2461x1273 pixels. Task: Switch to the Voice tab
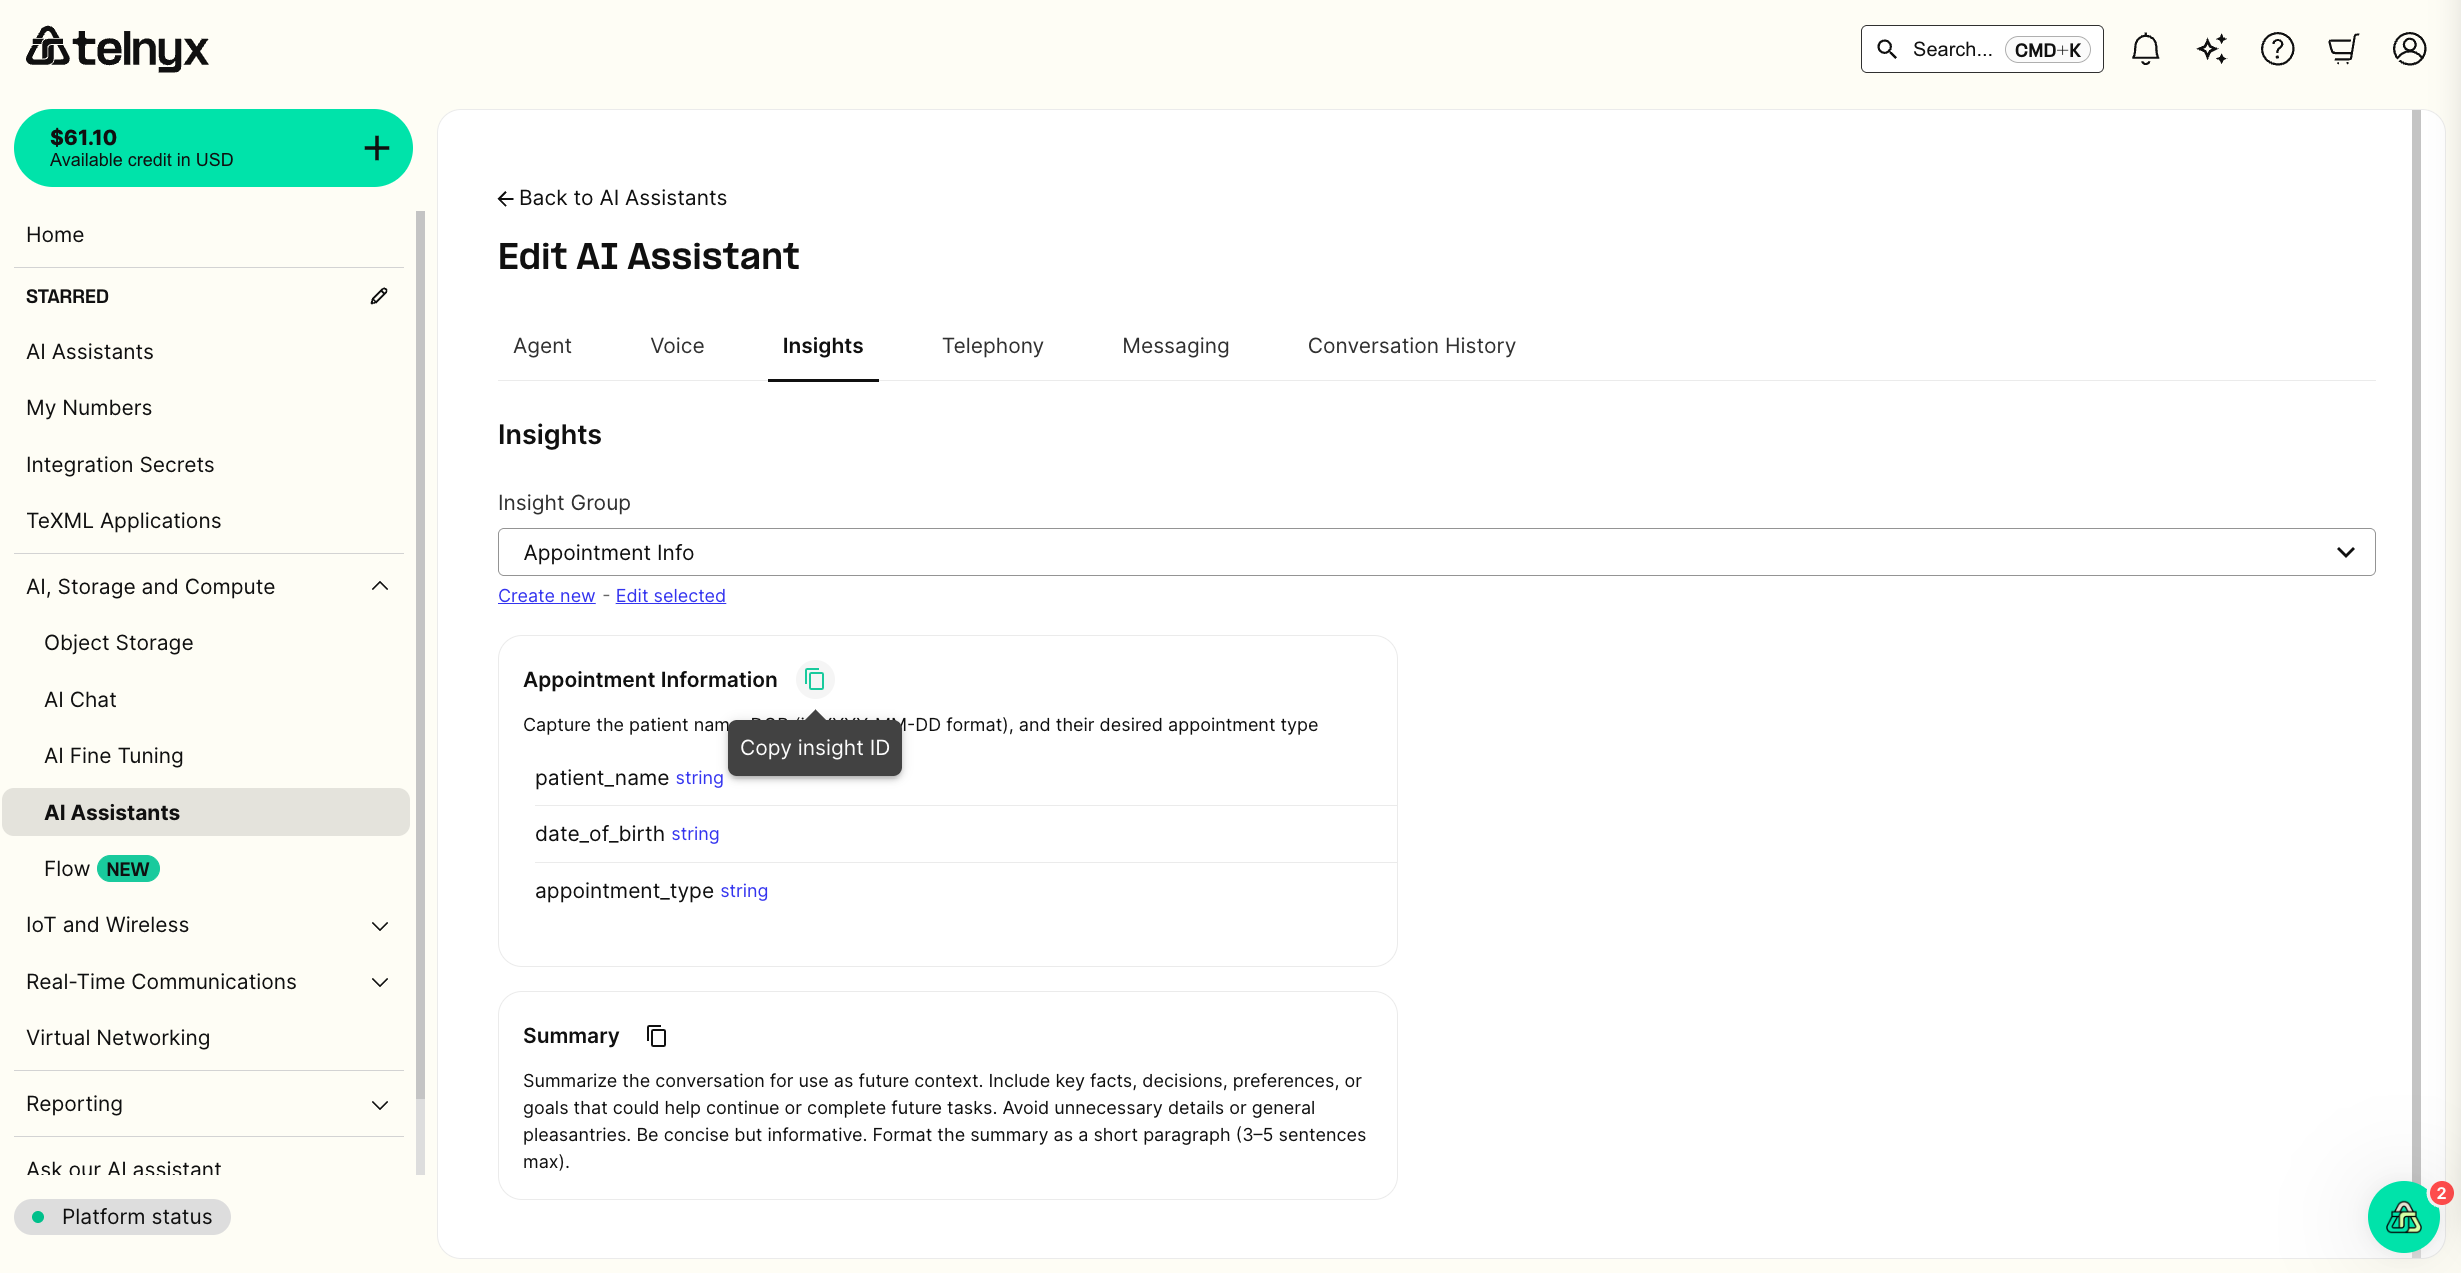click(x=677, y=346)
